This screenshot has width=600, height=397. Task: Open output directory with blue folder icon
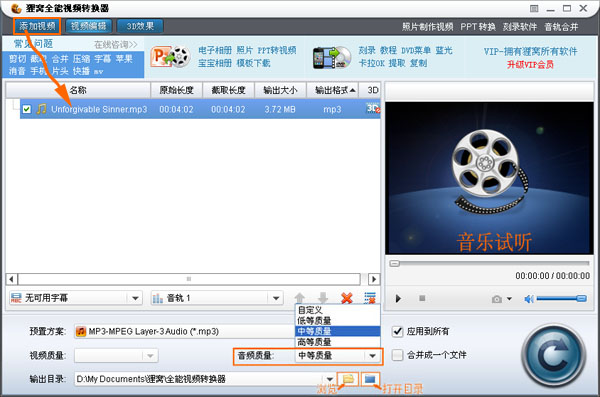(x=370, y=379)
